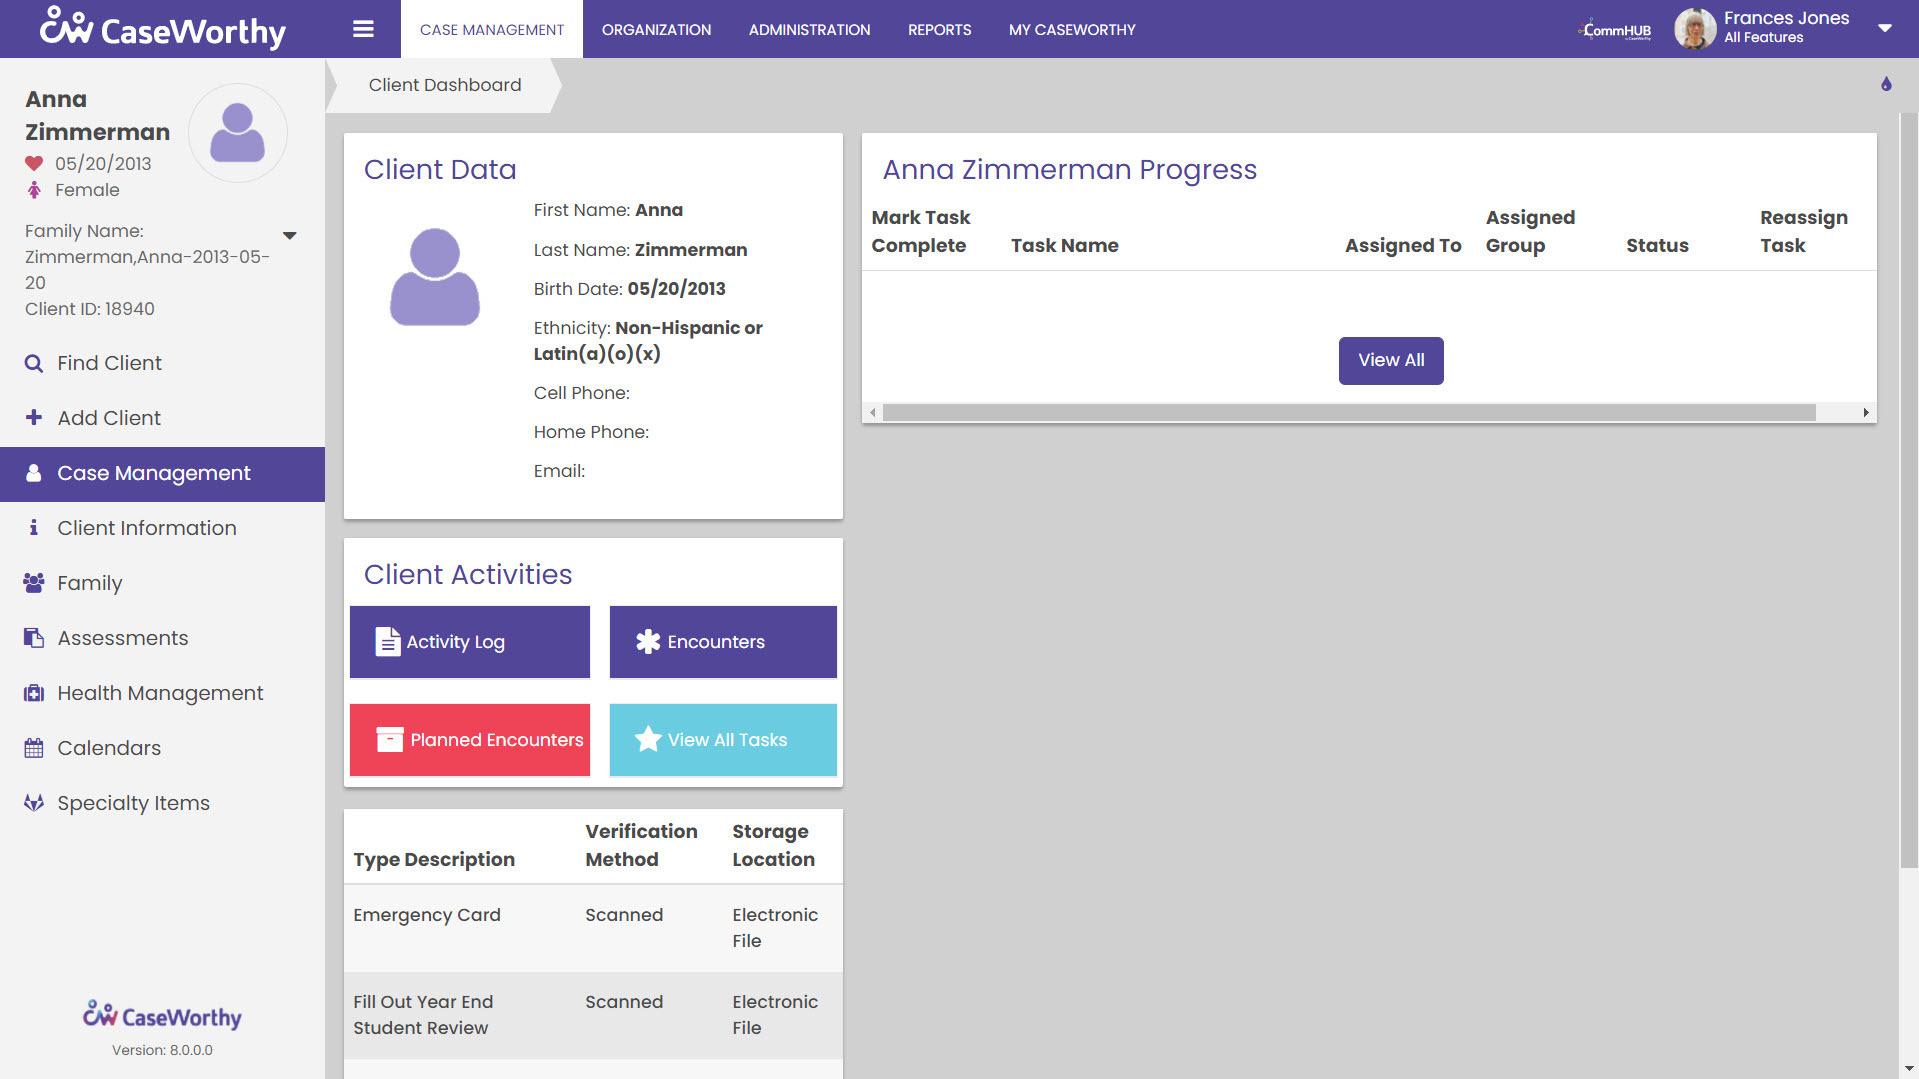The image size is (1919, 1079).
Task: Open the Reports menu
Action: point(938,29)
